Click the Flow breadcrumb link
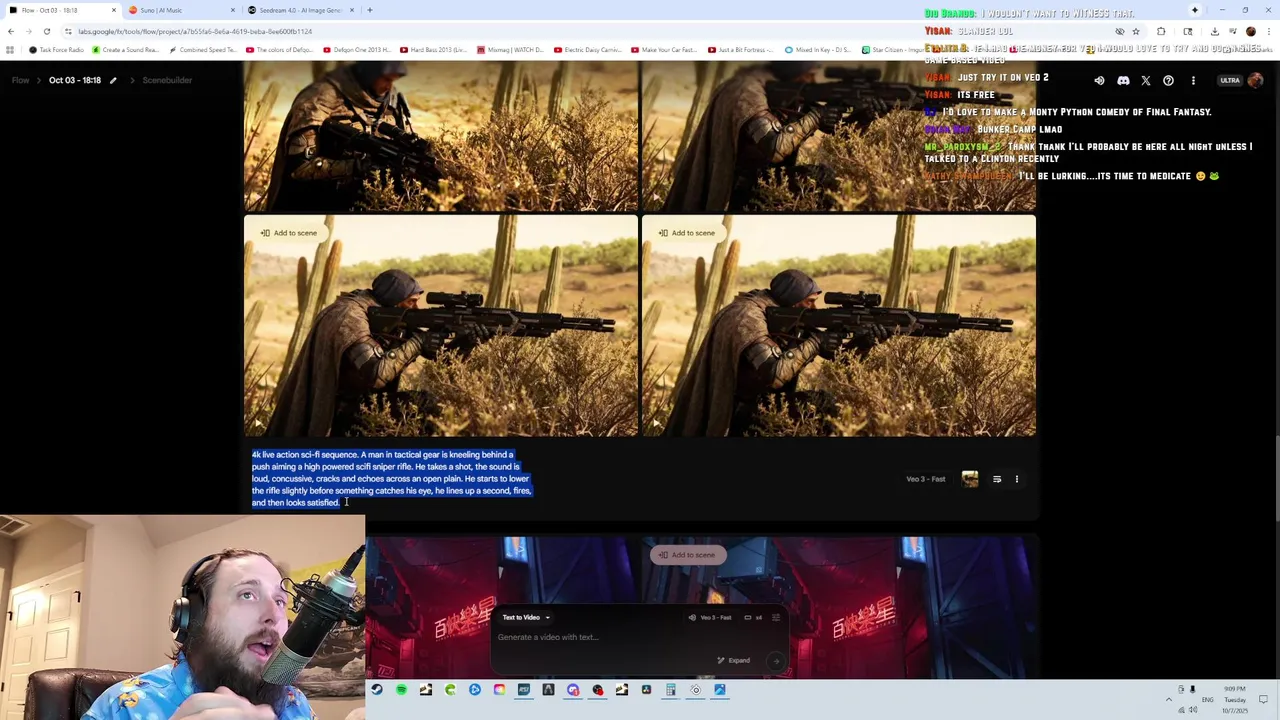The width and height of the screenshot is (1280, 720). (20, 80)
